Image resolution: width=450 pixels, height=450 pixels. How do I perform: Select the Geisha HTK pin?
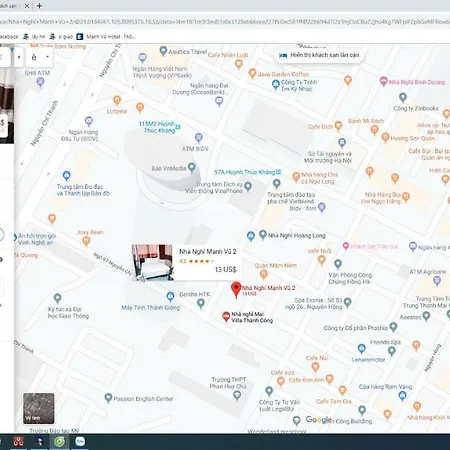click(x=201, y=303)
